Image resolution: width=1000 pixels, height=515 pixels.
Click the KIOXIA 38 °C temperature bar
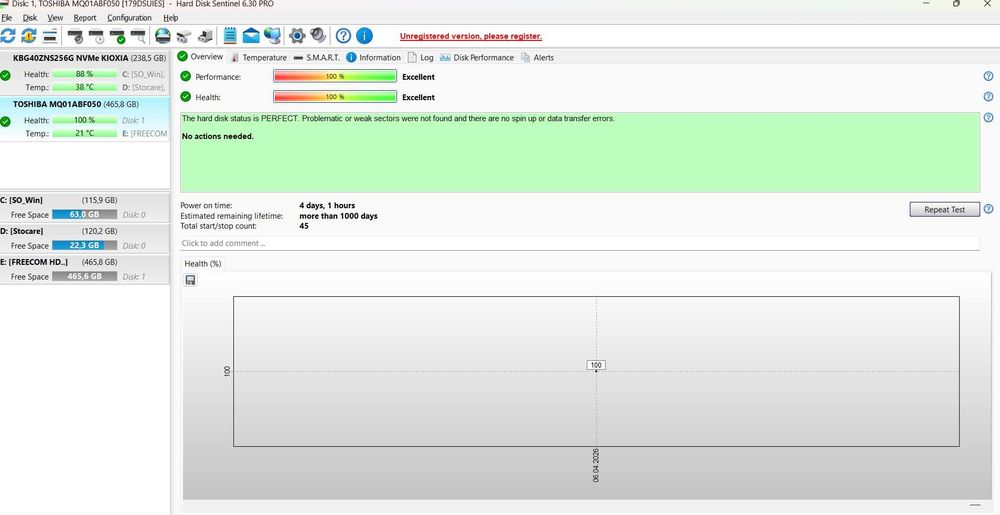84,87
